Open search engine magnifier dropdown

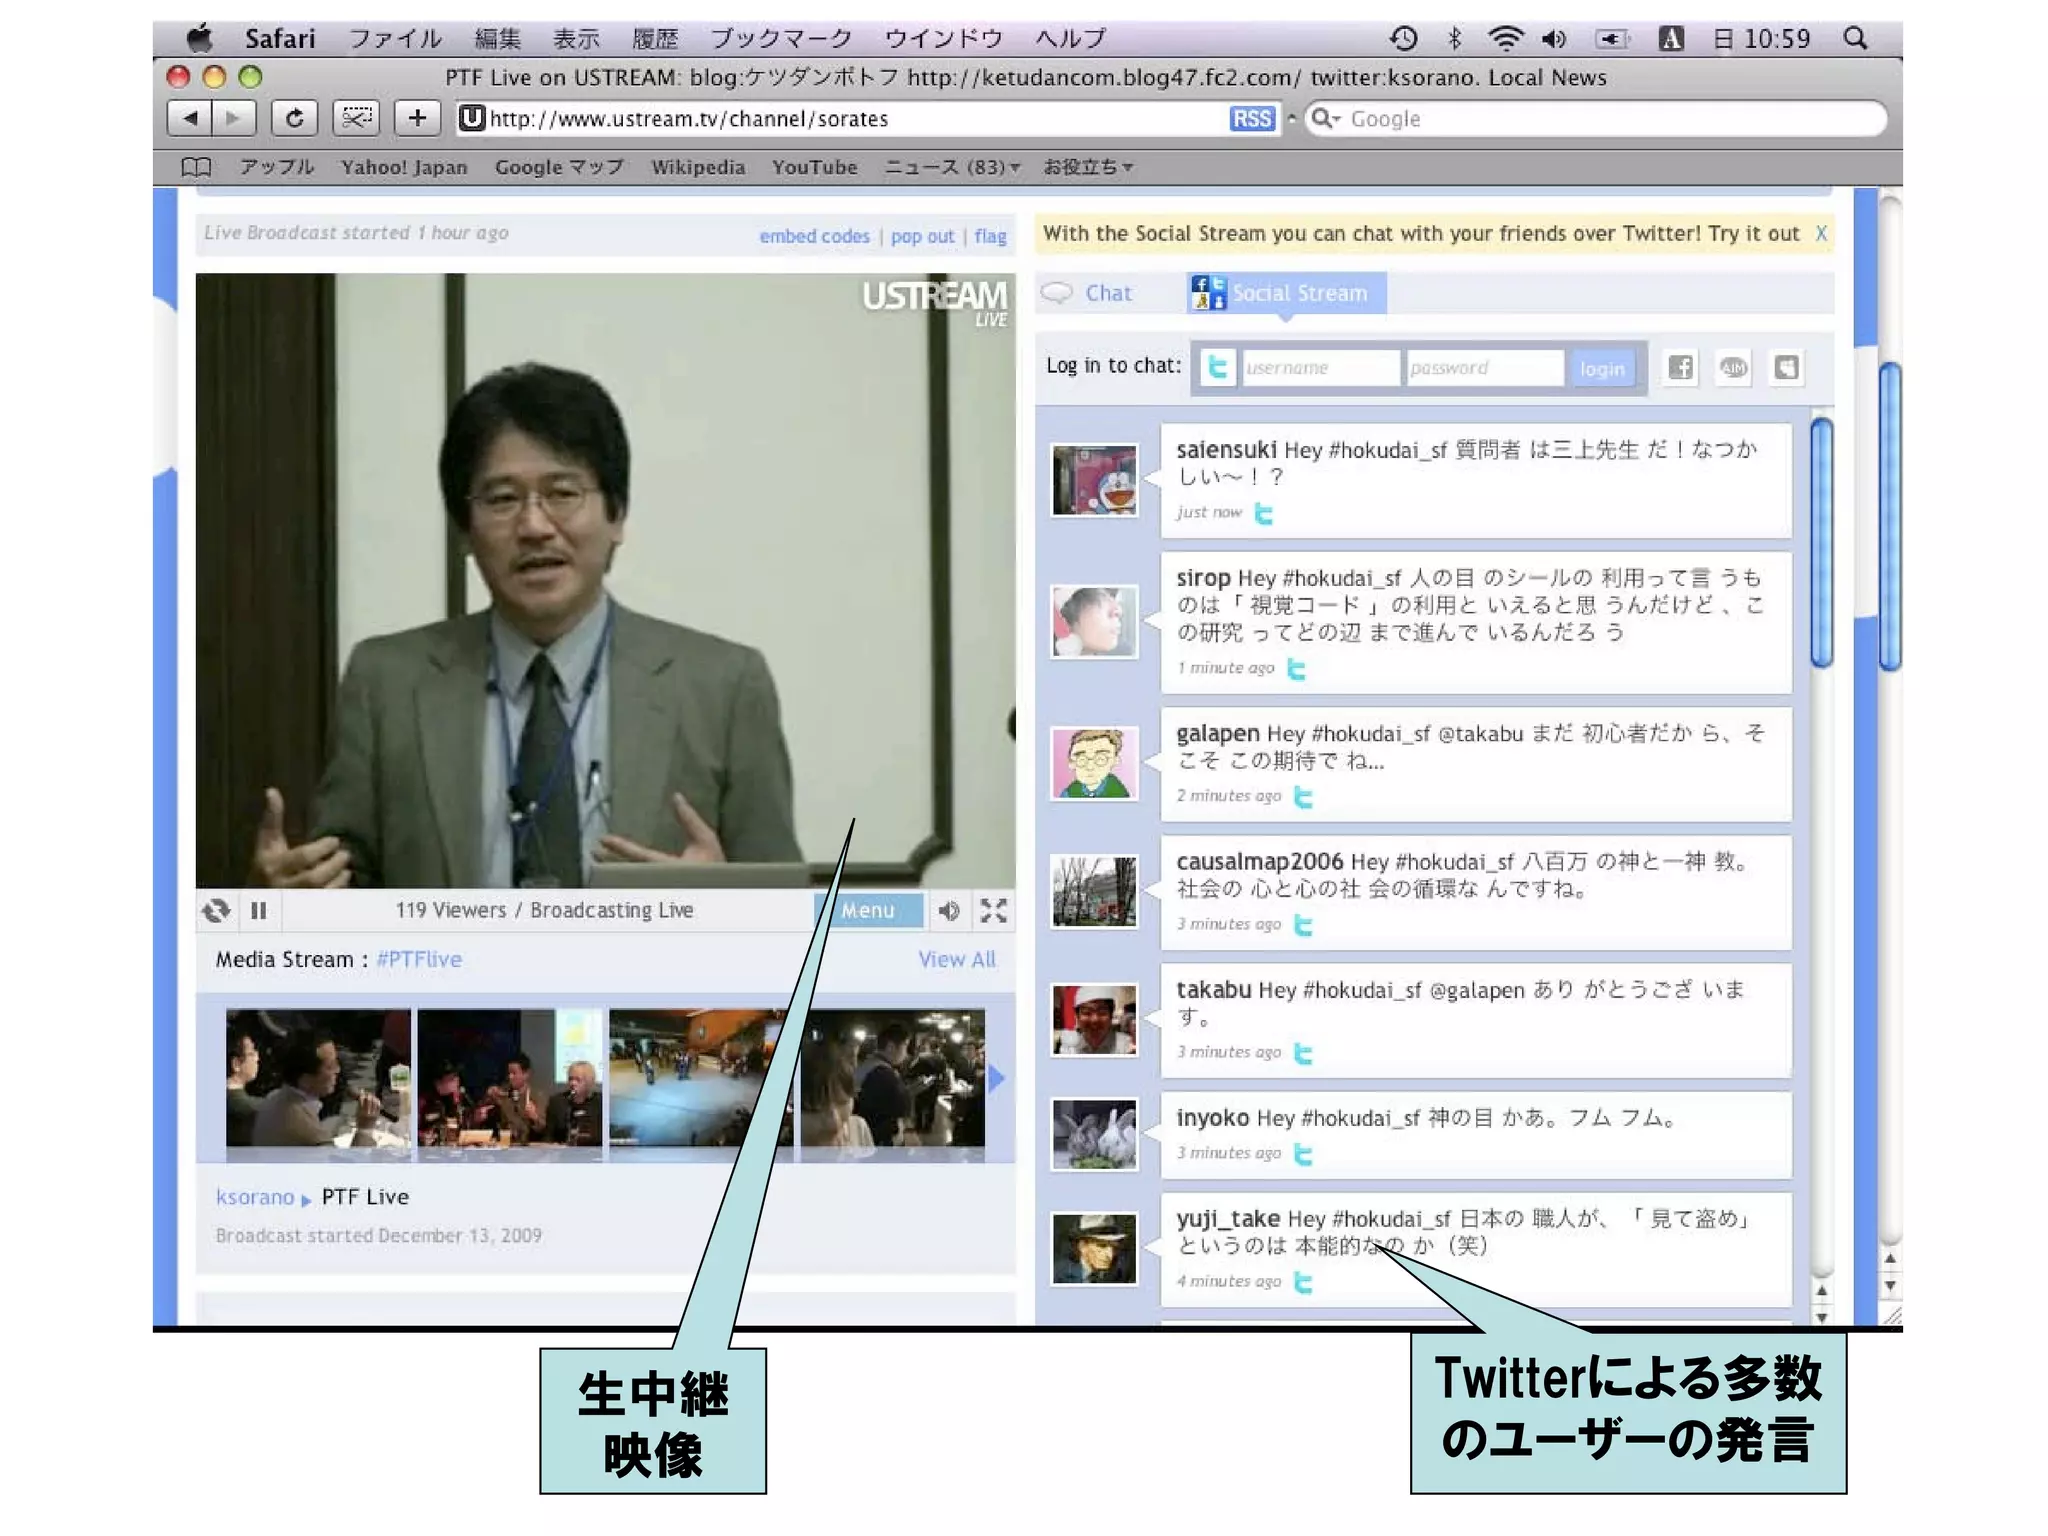click(1325, 119)
